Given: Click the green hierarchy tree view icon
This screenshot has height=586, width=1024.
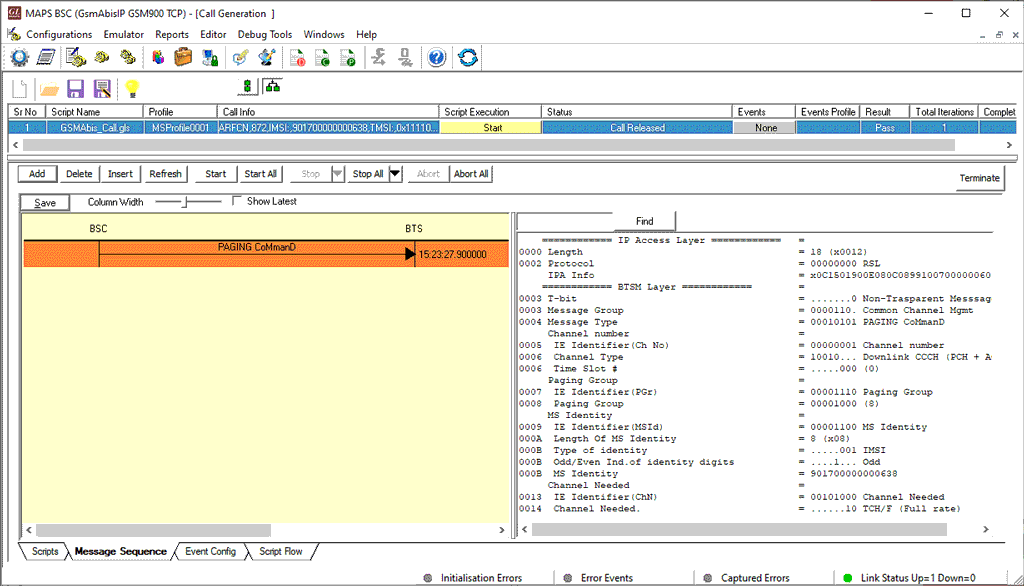Looking at the screenshot, I should click(273, 86).
